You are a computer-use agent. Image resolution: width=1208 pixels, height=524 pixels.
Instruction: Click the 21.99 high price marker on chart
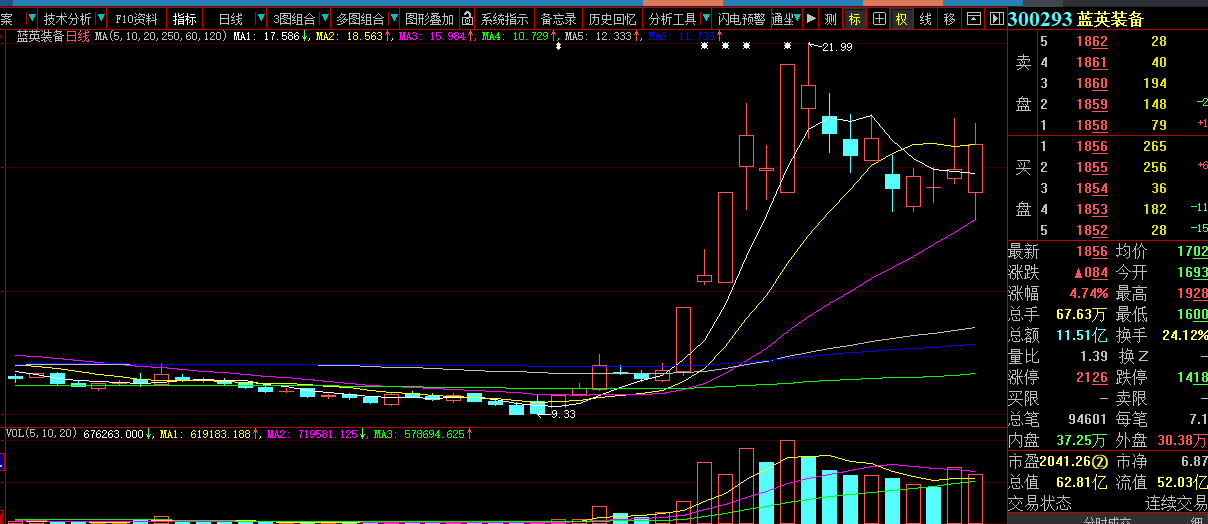[x=836, y=47]
